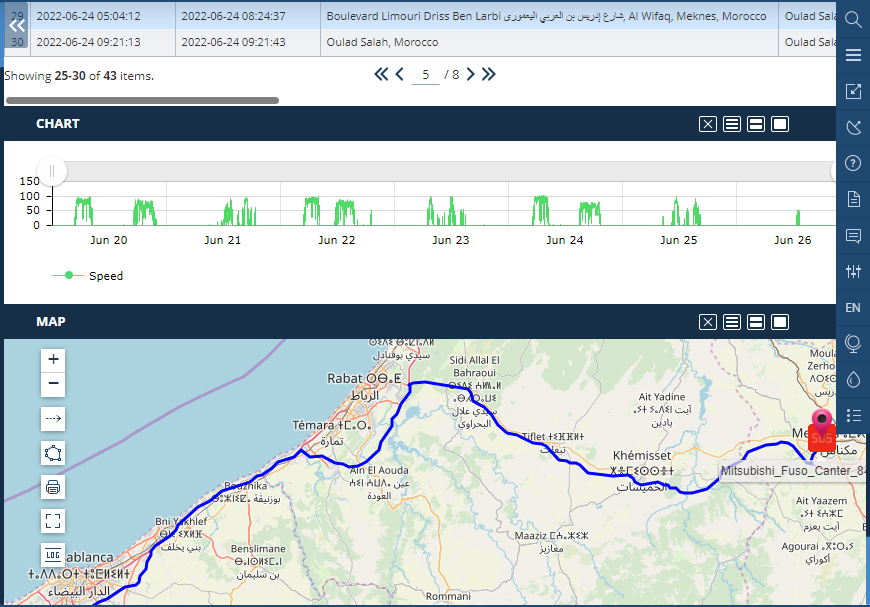
Task: Go to next page of results
Action: coord(470,75)
